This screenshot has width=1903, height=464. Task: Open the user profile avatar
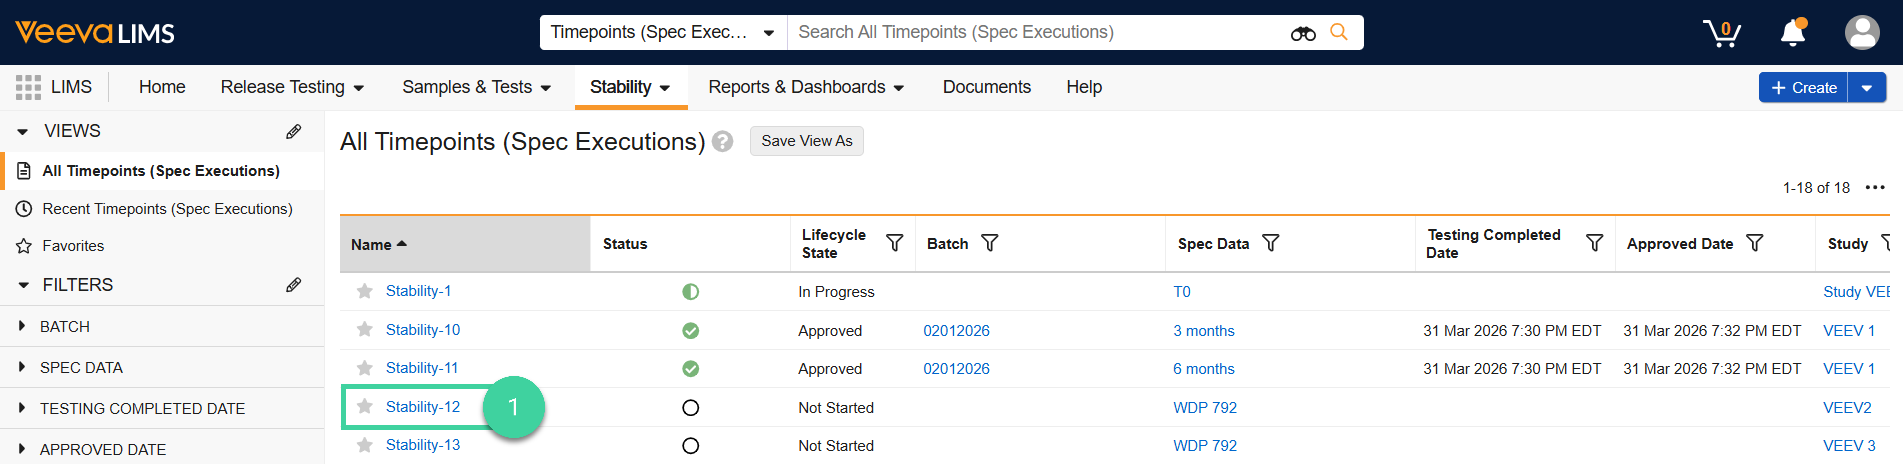(x=1861, y=33)
